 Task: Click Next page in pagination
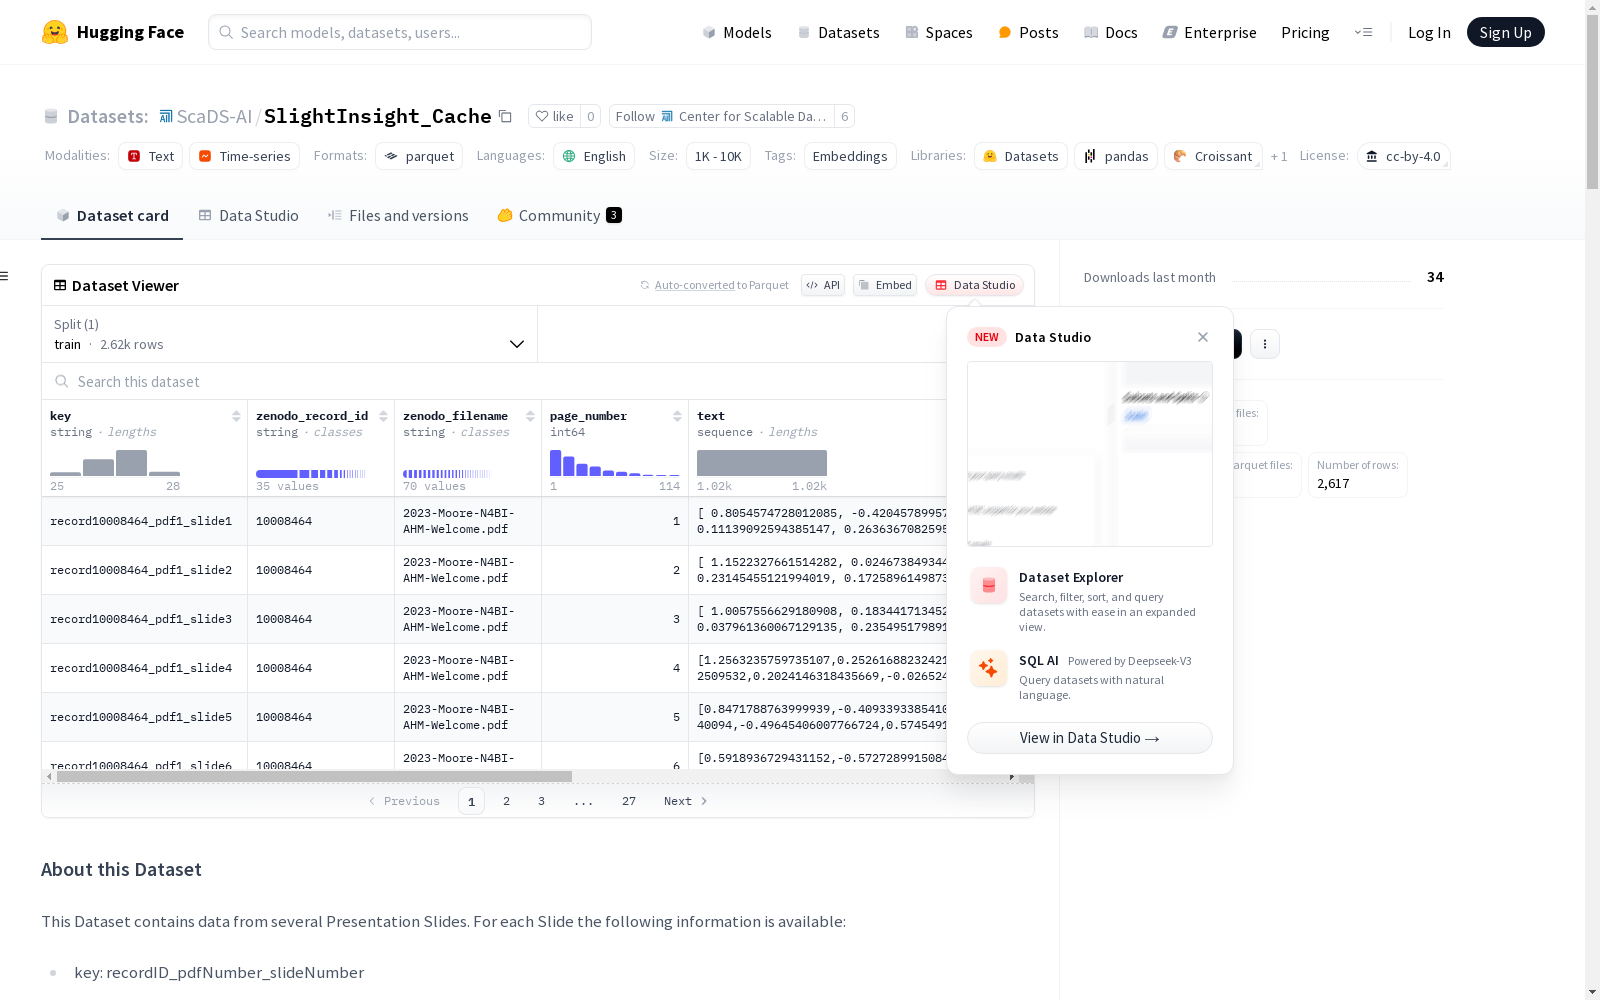(x=686, y=801)
